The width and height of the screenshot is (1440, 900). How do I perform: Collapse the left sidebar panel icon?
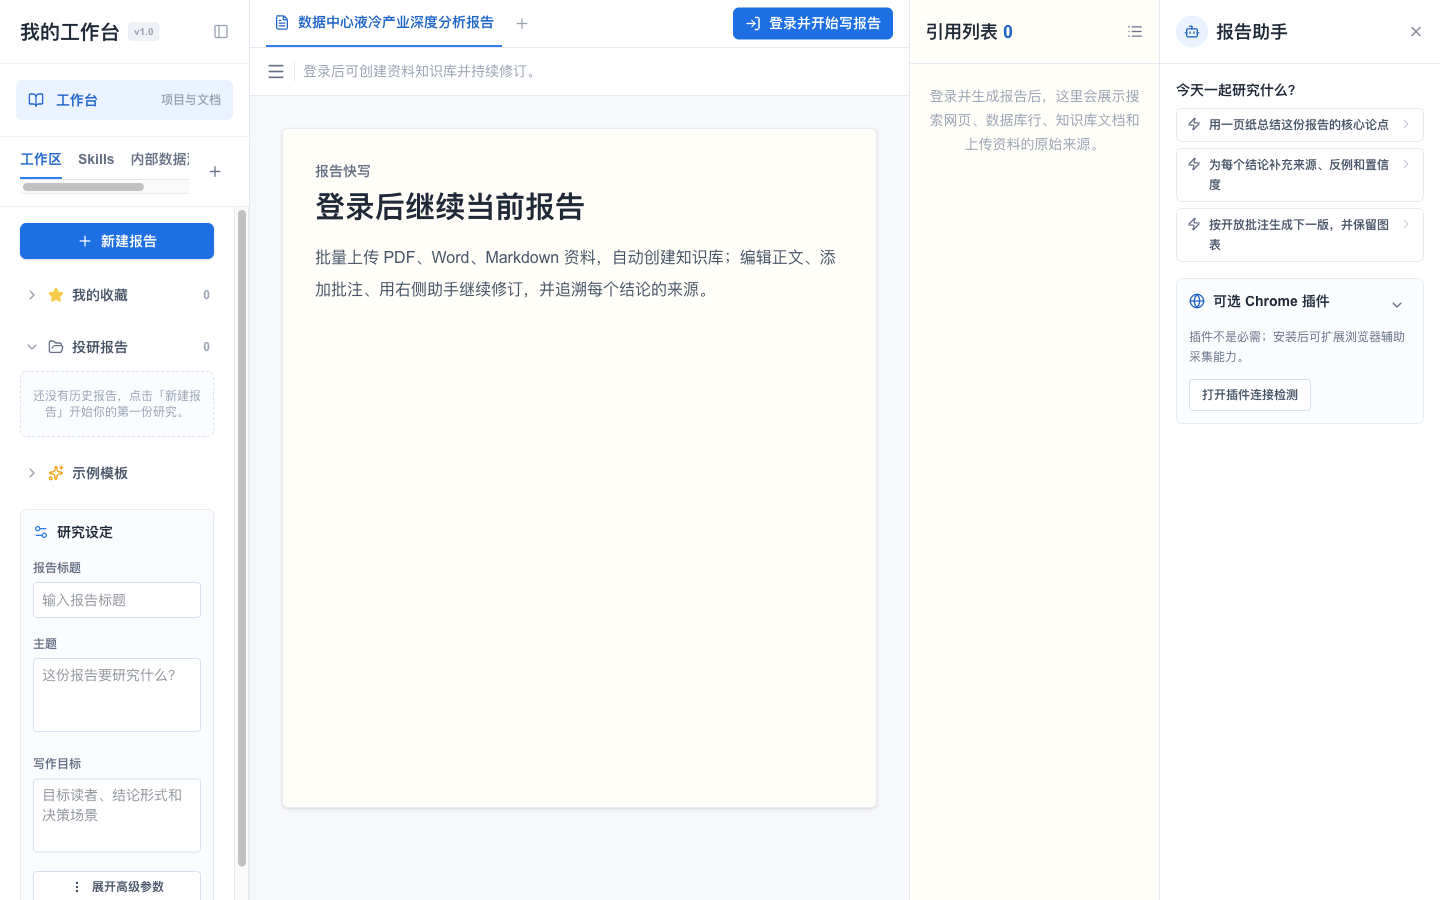221,32
